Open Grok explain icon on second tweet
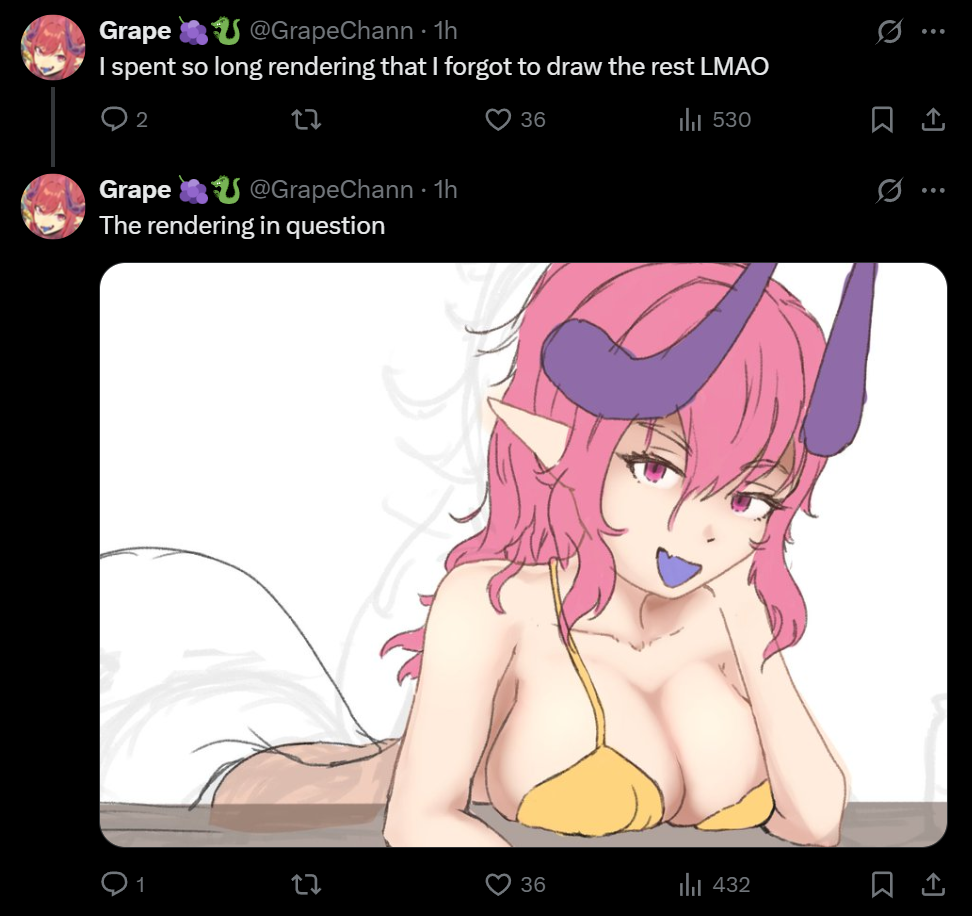 (889, 190)
